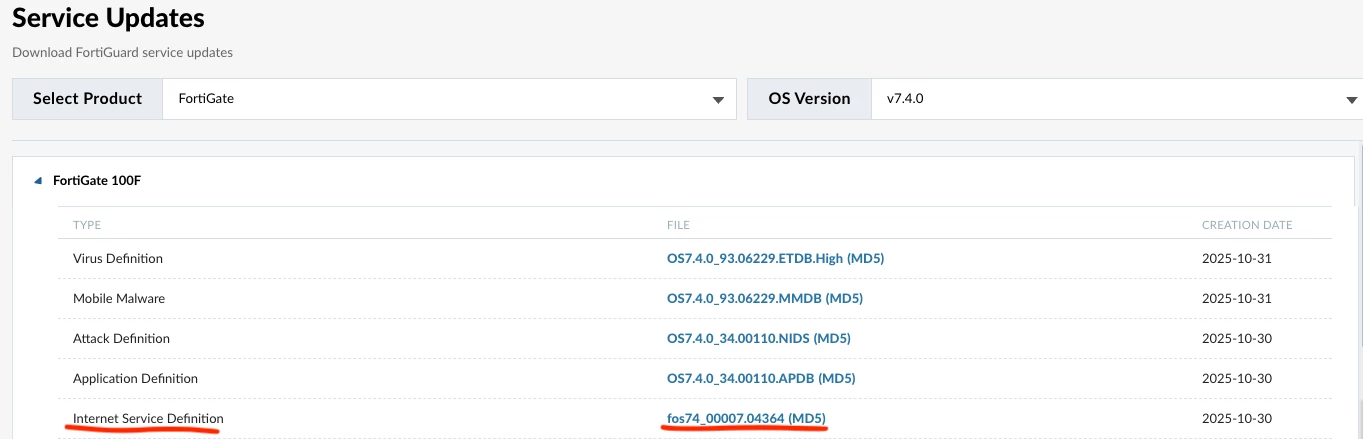Select the Internet Service Definition row label
Image resolution: width=1363 pixels, height=439 pixels.
pos(148,418)
